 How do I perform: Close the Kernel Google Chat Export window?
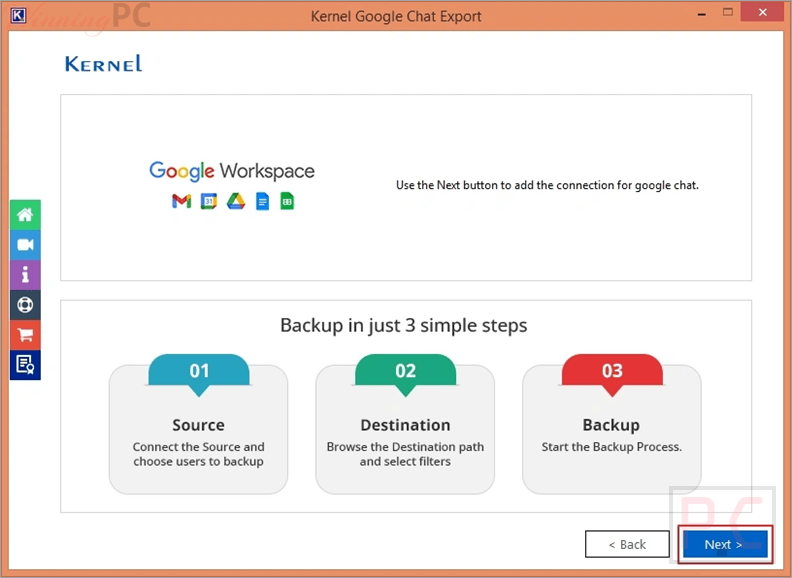[x=762, y=12]
